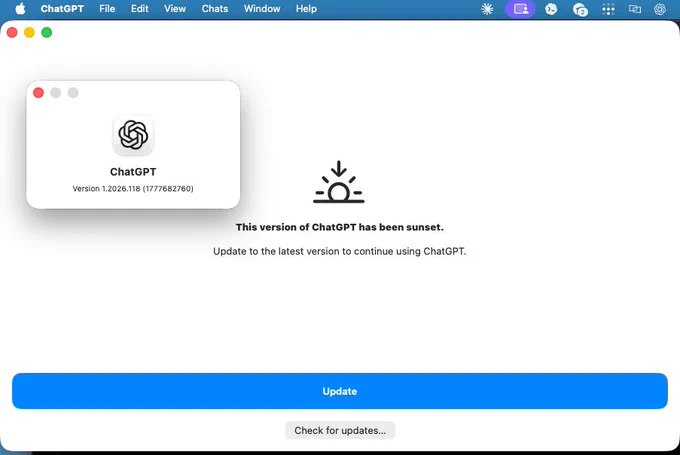
Task: Click the menu bar icon with badge 2
Action: (580, 10)
